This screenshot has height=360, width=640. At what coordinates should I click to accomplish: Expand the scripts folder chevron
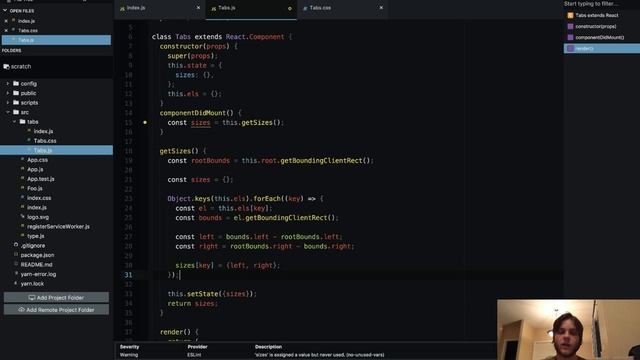pyautogui.click(x=7, y=103)
